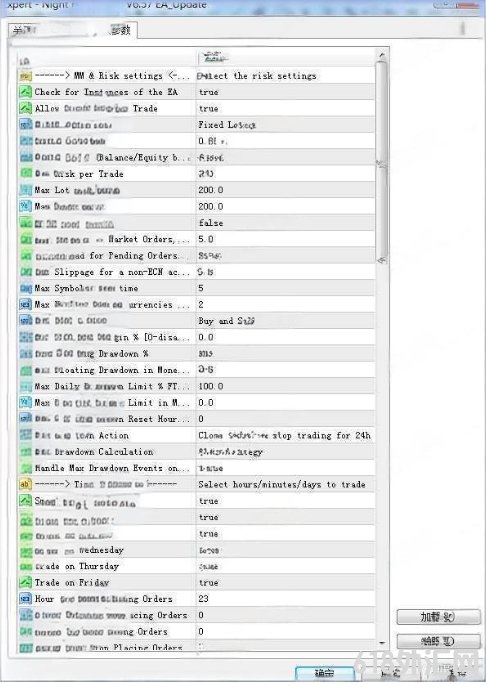
Task: Click the ab icon on Time settings header row
Action: click(x=25, y=484)
